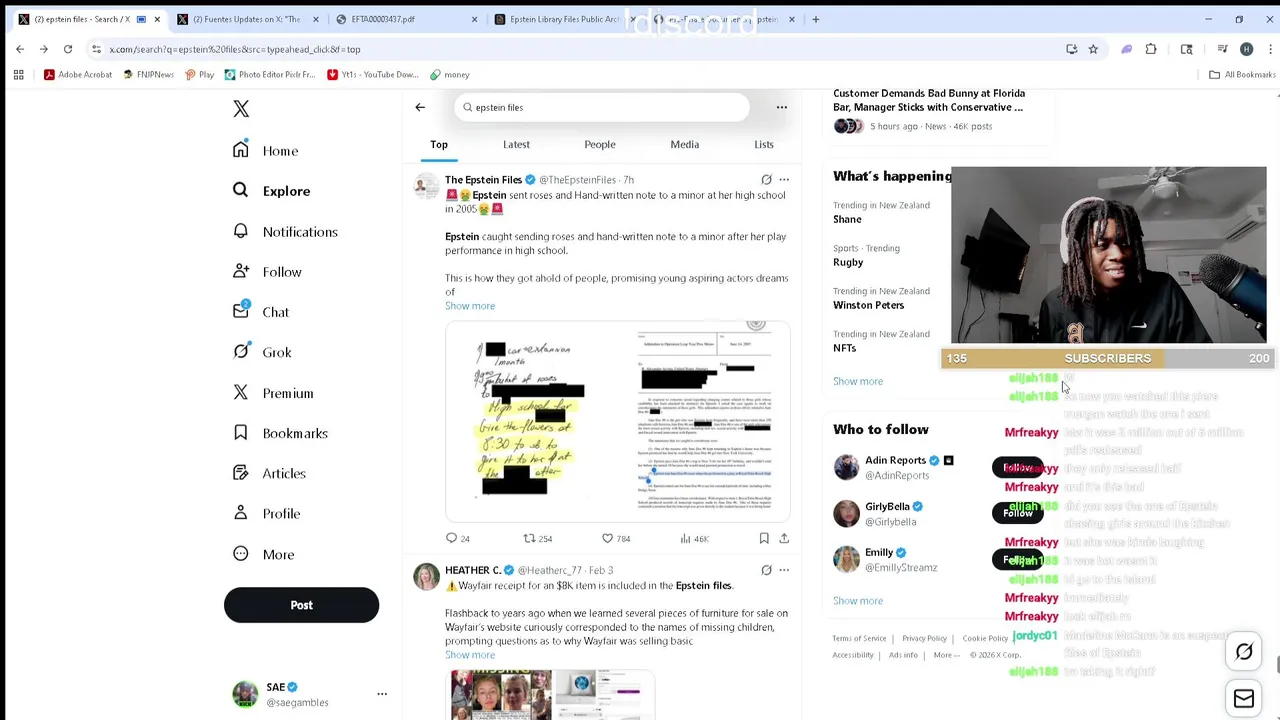Share the Epstein Files post
Viewport: 1280px width, 720px height.
[x=784, y=539]
